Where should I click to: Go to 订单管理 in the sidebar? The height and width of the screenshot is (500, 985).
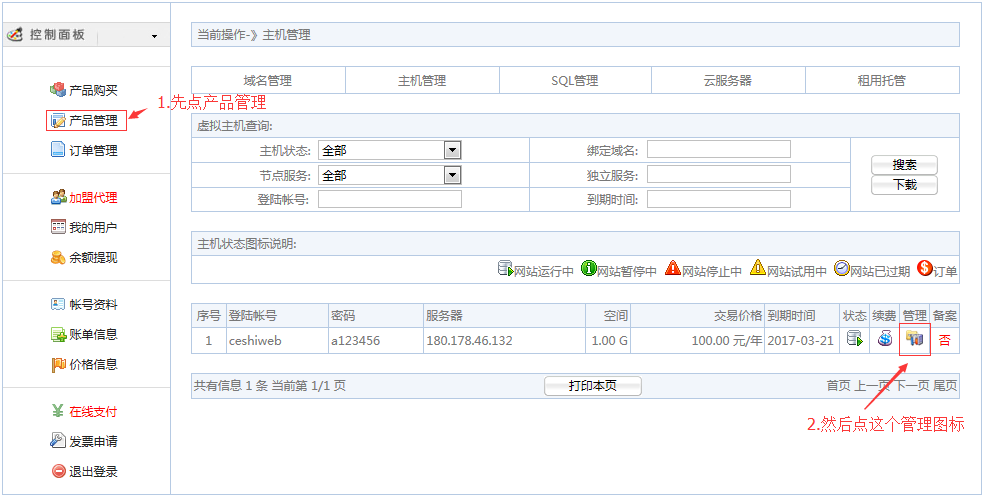coord(92,151)
